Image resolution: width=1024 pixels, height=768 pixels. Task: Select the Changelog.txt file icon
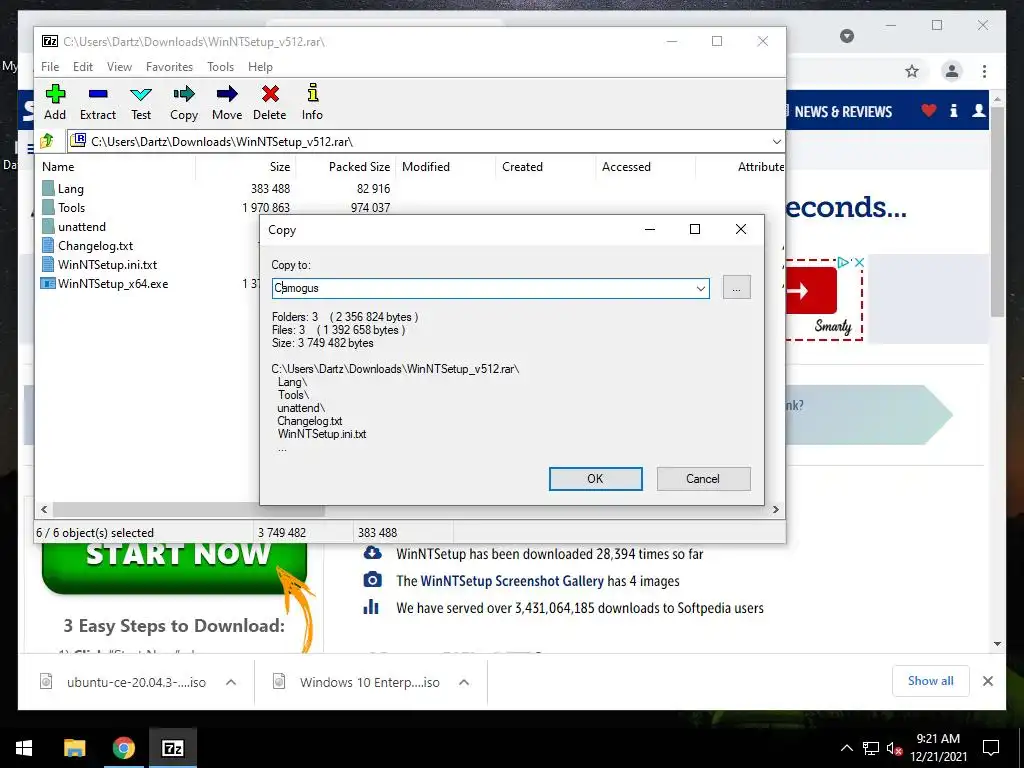tap(48, 246)
